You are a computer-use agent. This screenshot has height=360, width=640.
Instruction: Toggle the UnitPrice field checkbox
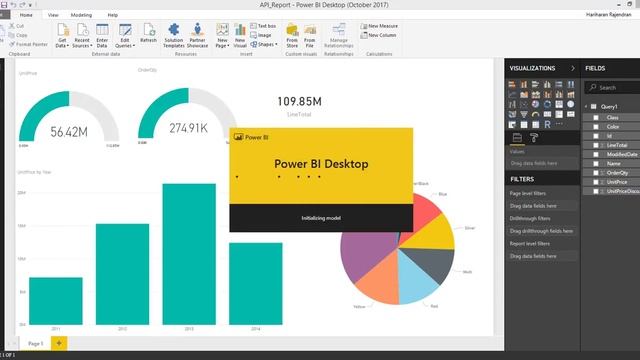tap(596, 182)
